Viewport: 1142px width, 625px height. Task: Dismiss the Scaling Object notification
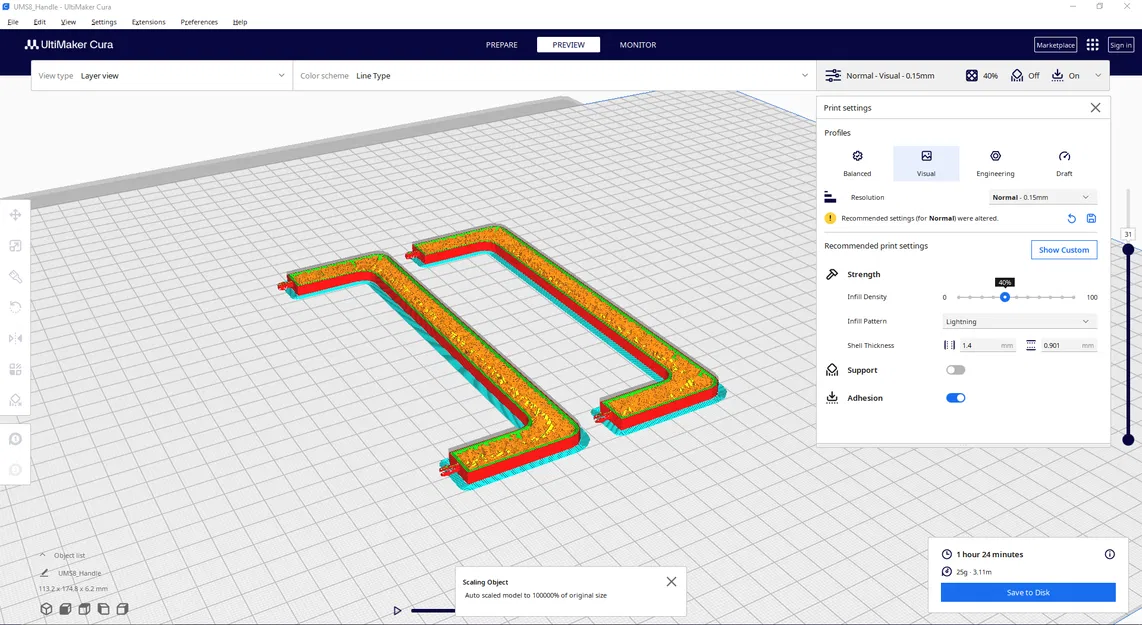click(x=671, y=581)
